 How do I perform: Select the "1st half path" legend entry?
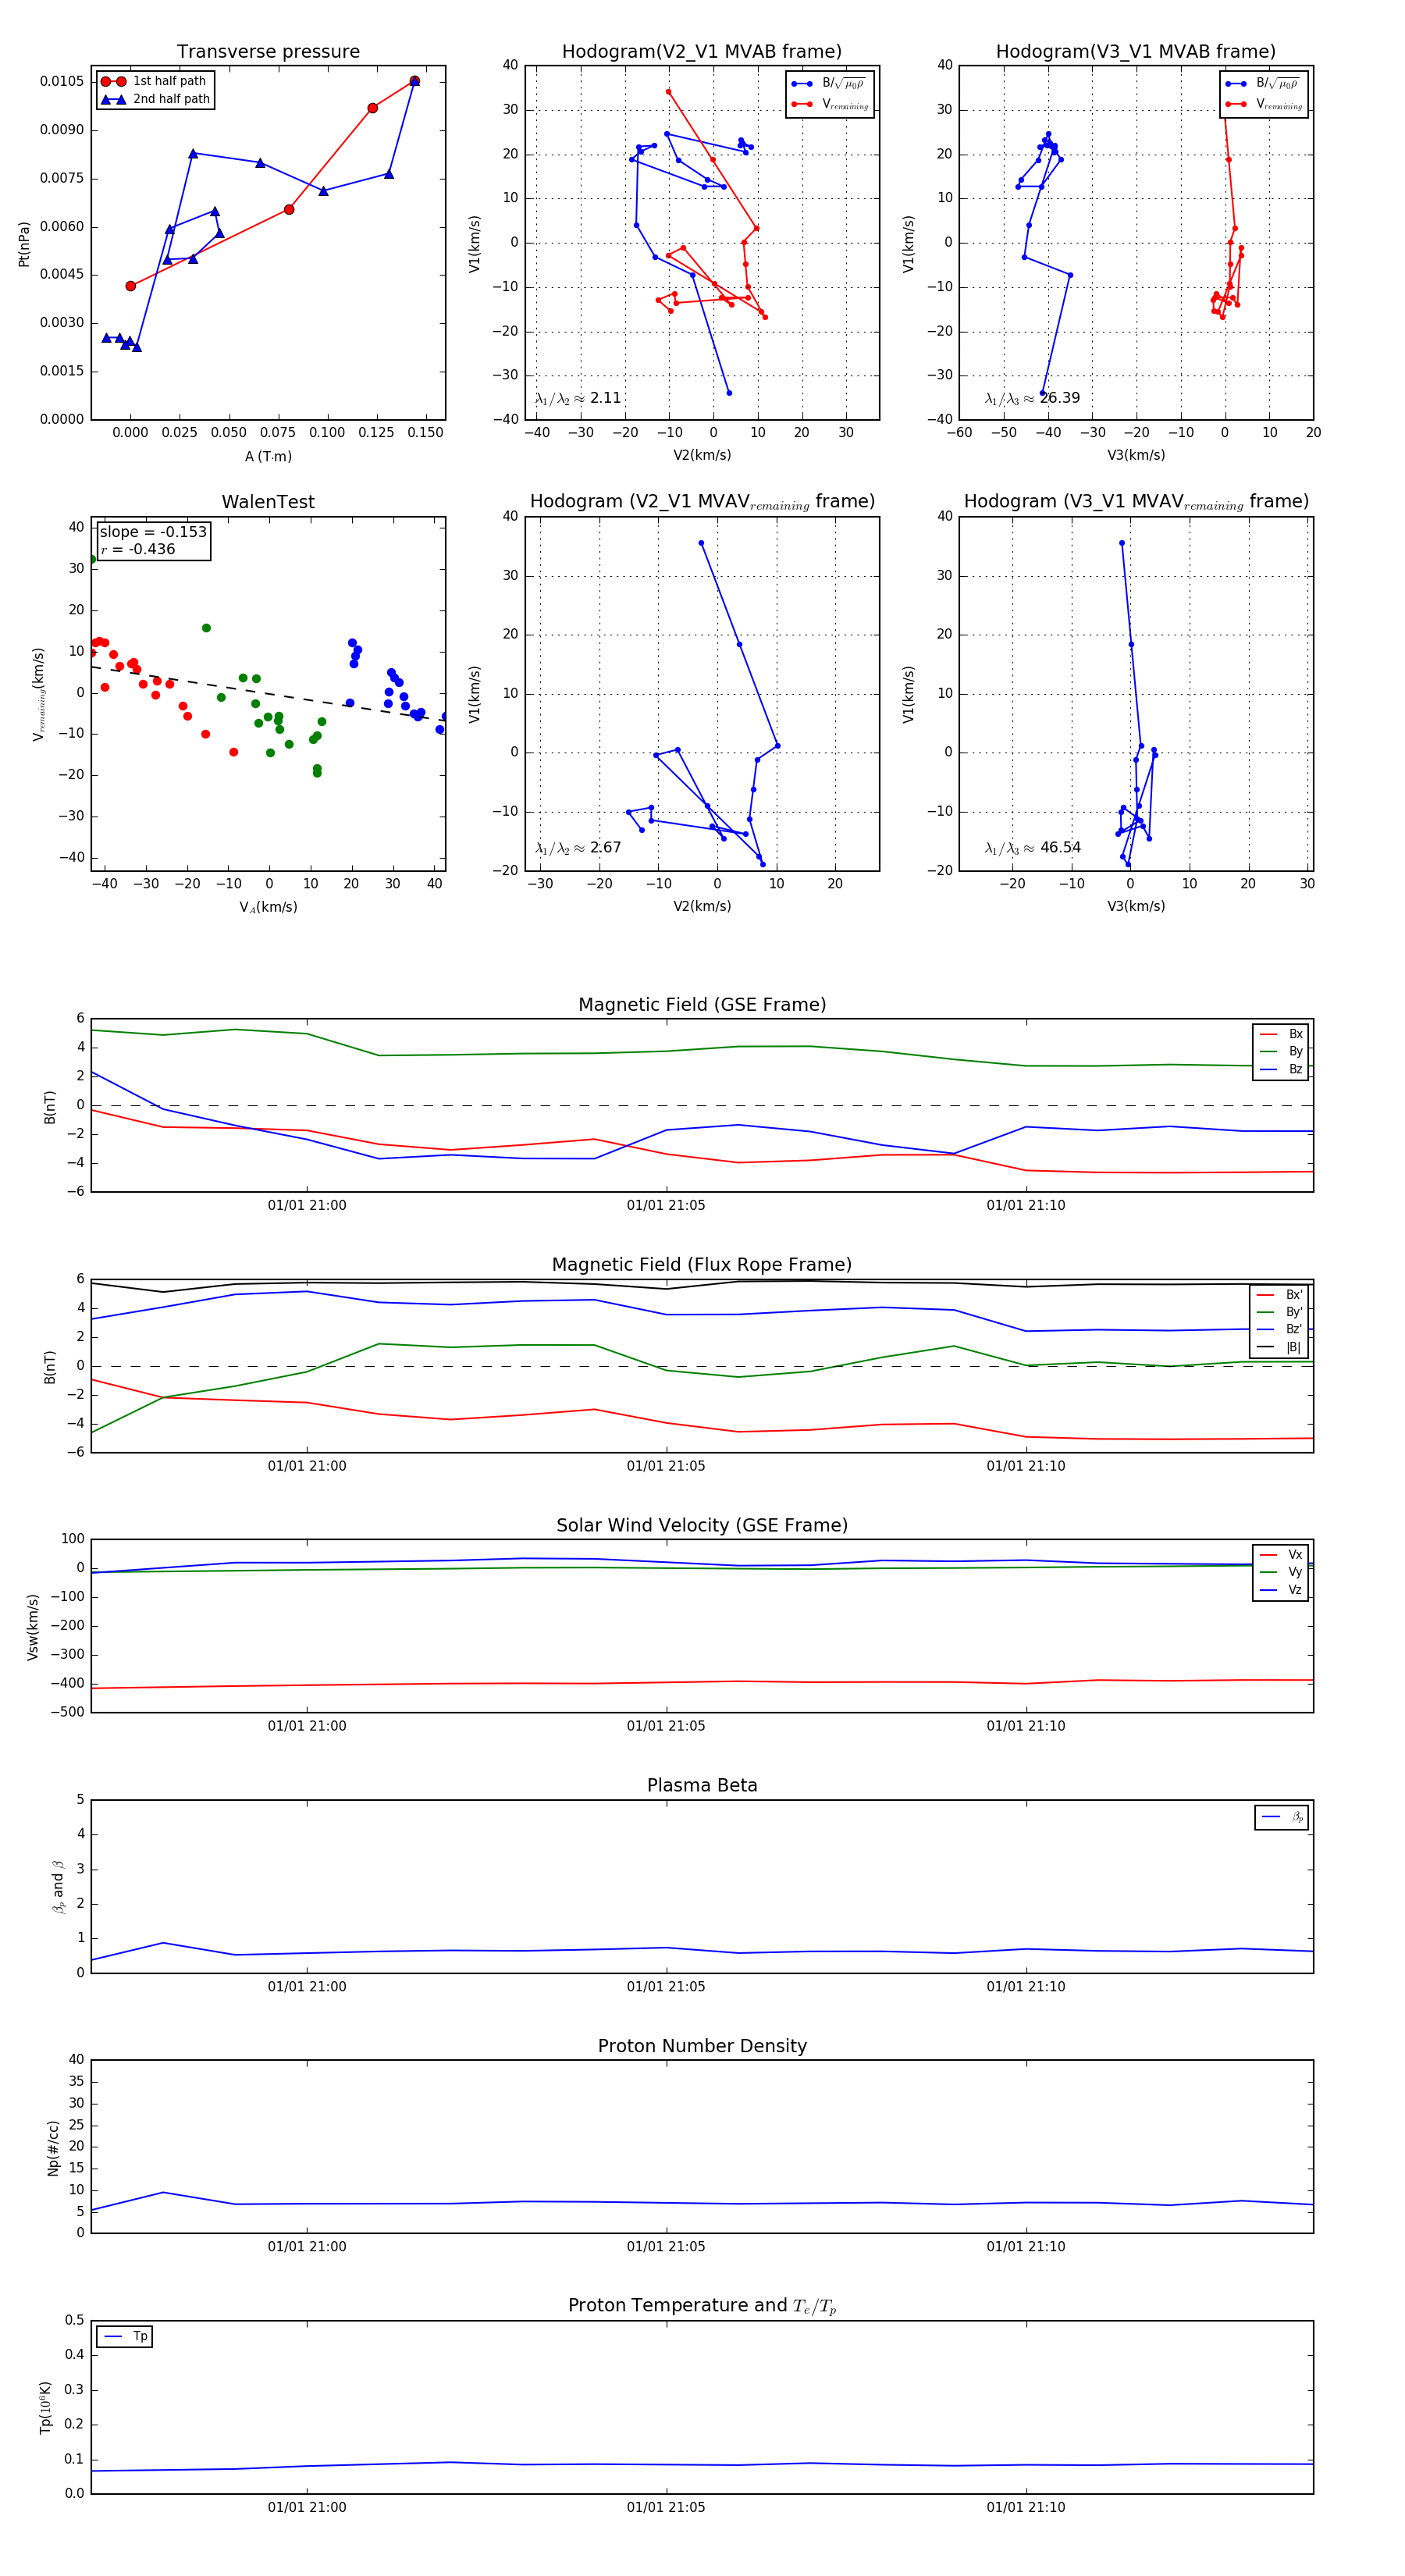point(155,81)
